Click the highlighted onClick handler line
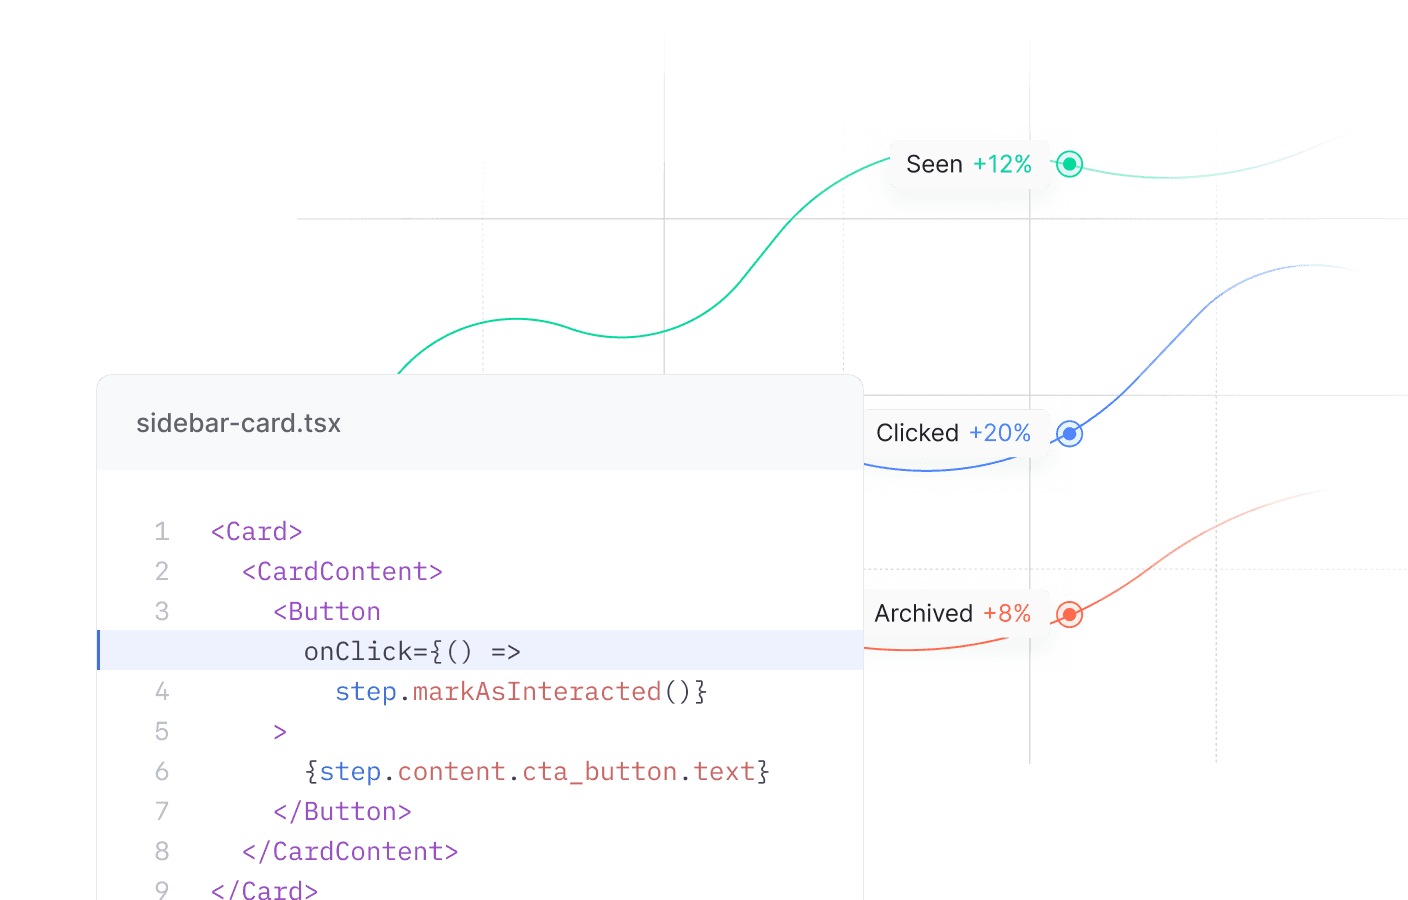 point(412,651)
